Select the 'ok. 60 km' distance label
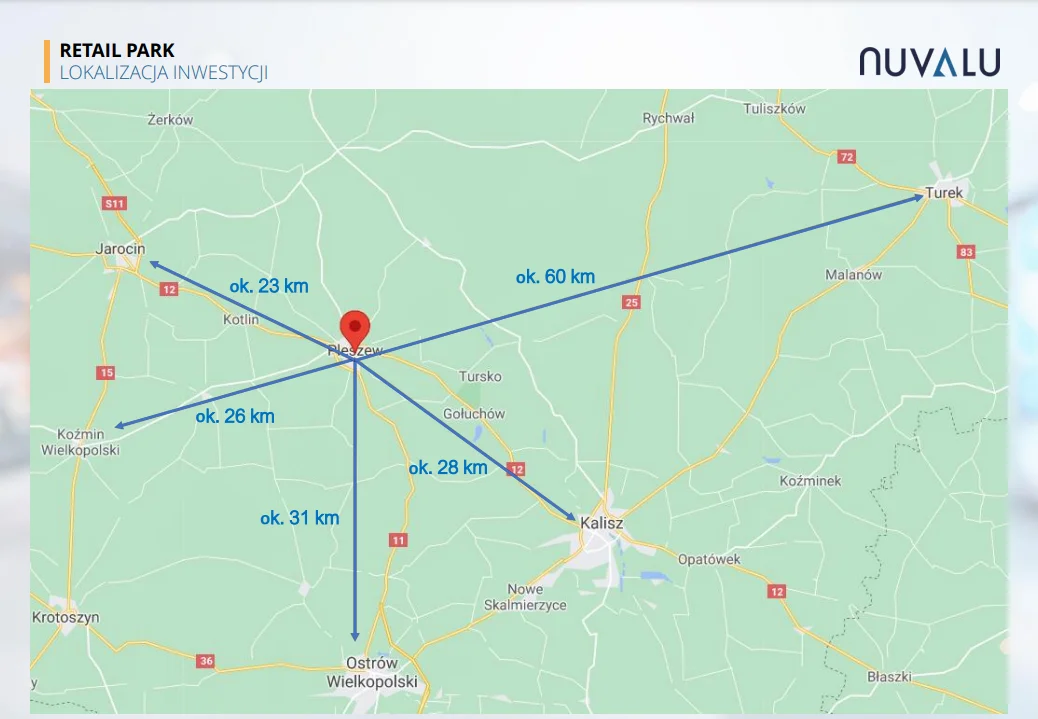The width and height of the screenshot is (1038, 719). point(555,277)
